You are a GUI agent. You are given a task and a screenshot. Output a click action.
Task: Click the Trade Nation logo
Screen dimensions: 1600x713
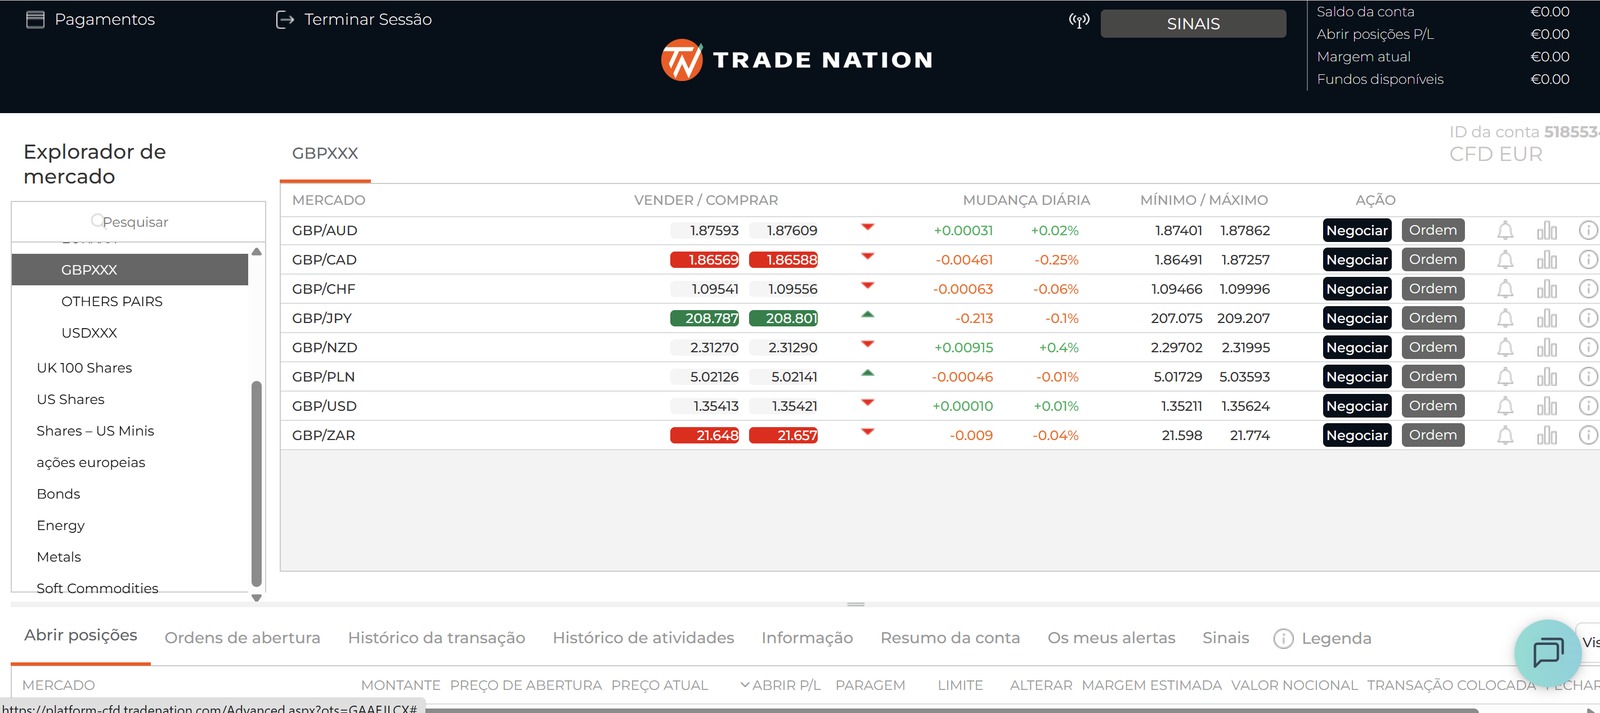tap(797, 60)
